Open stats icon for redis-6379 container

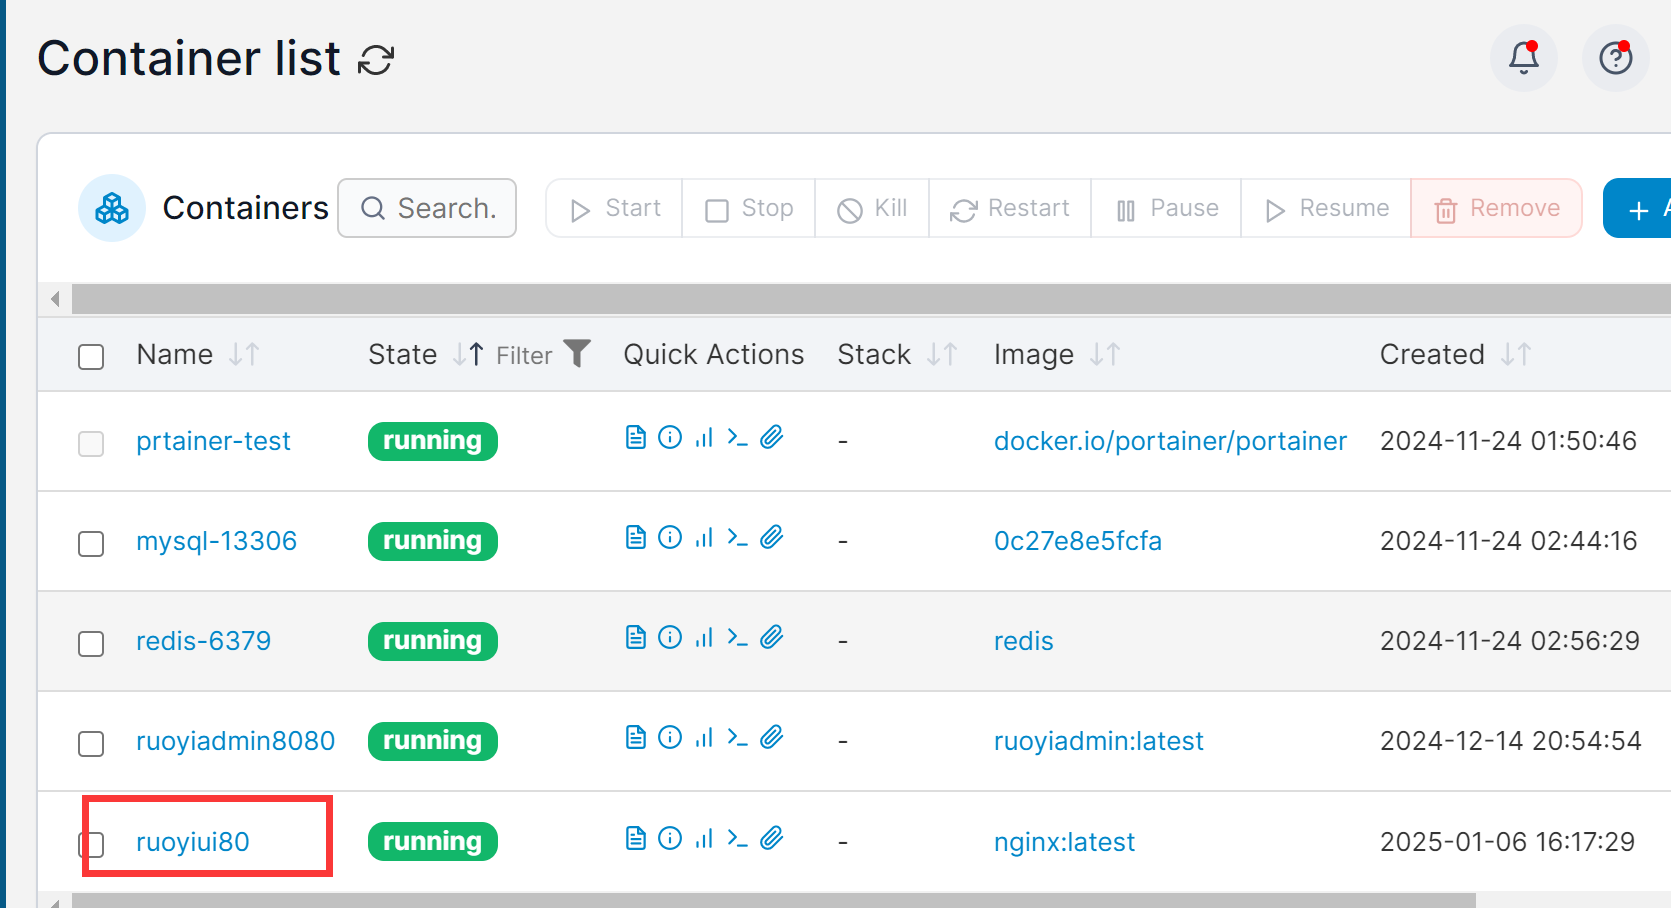[704, 637]
